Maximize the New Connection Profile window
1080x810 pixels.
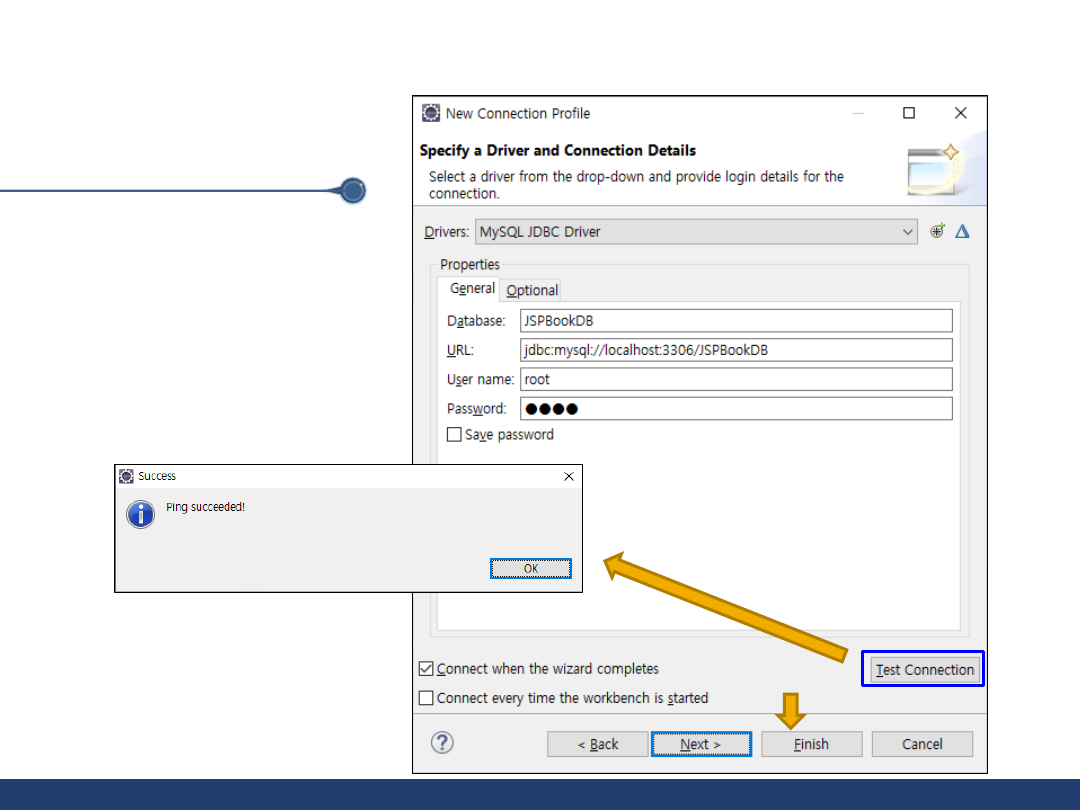pyautogui.click(x=909, y=113)
